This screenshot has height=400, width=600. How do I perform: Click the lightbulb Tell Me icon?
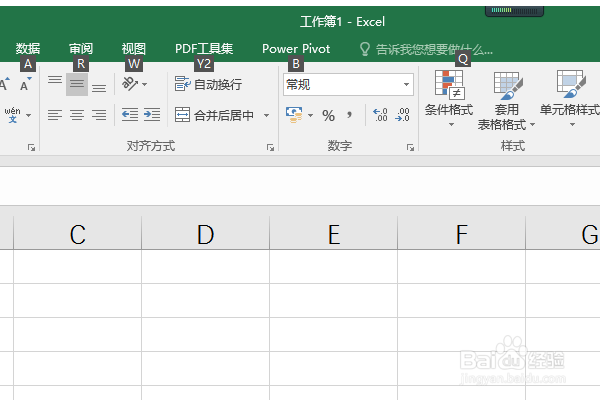pyautogui.click(x=365, y=49)
